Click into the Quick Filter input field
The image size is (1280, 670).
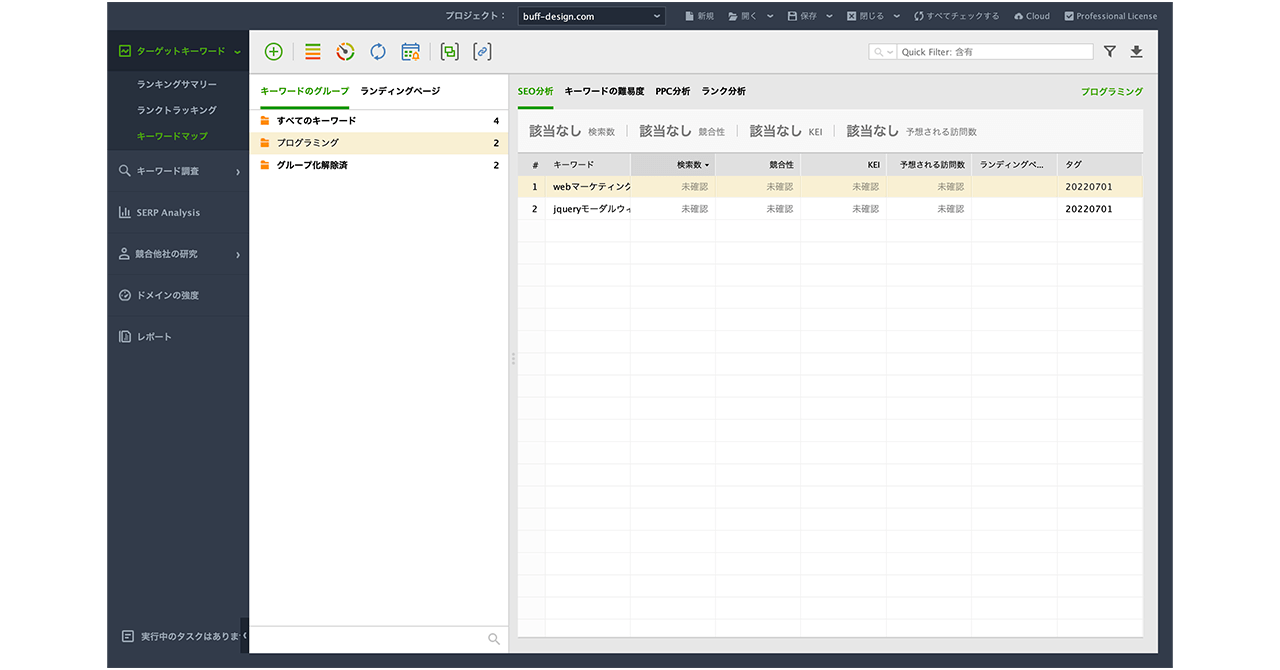[995, 52]
